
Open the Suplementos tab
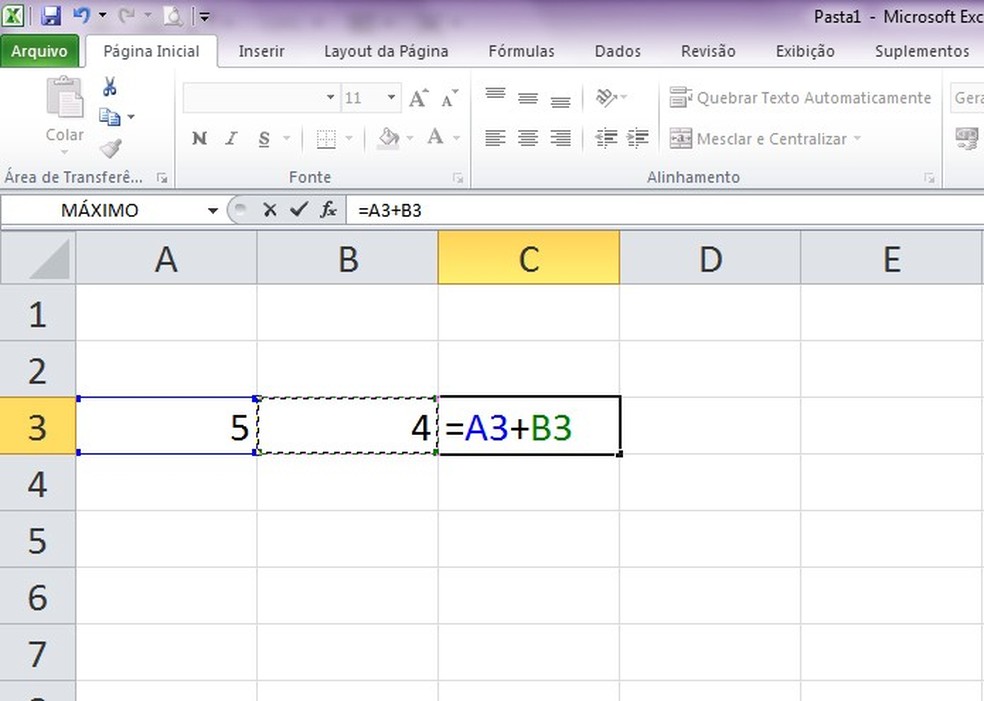coord(922,51)
